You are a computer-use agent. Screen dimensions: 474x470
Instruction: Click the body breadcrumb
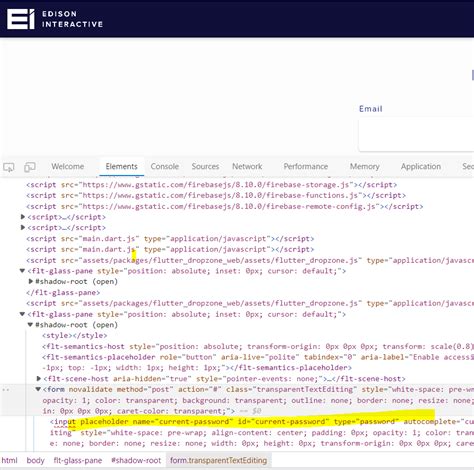[35, 460]
